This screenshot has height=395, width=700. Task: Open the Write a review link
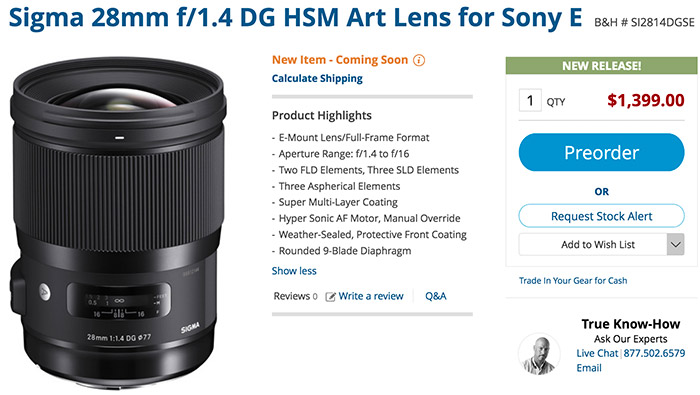(371, 296)
